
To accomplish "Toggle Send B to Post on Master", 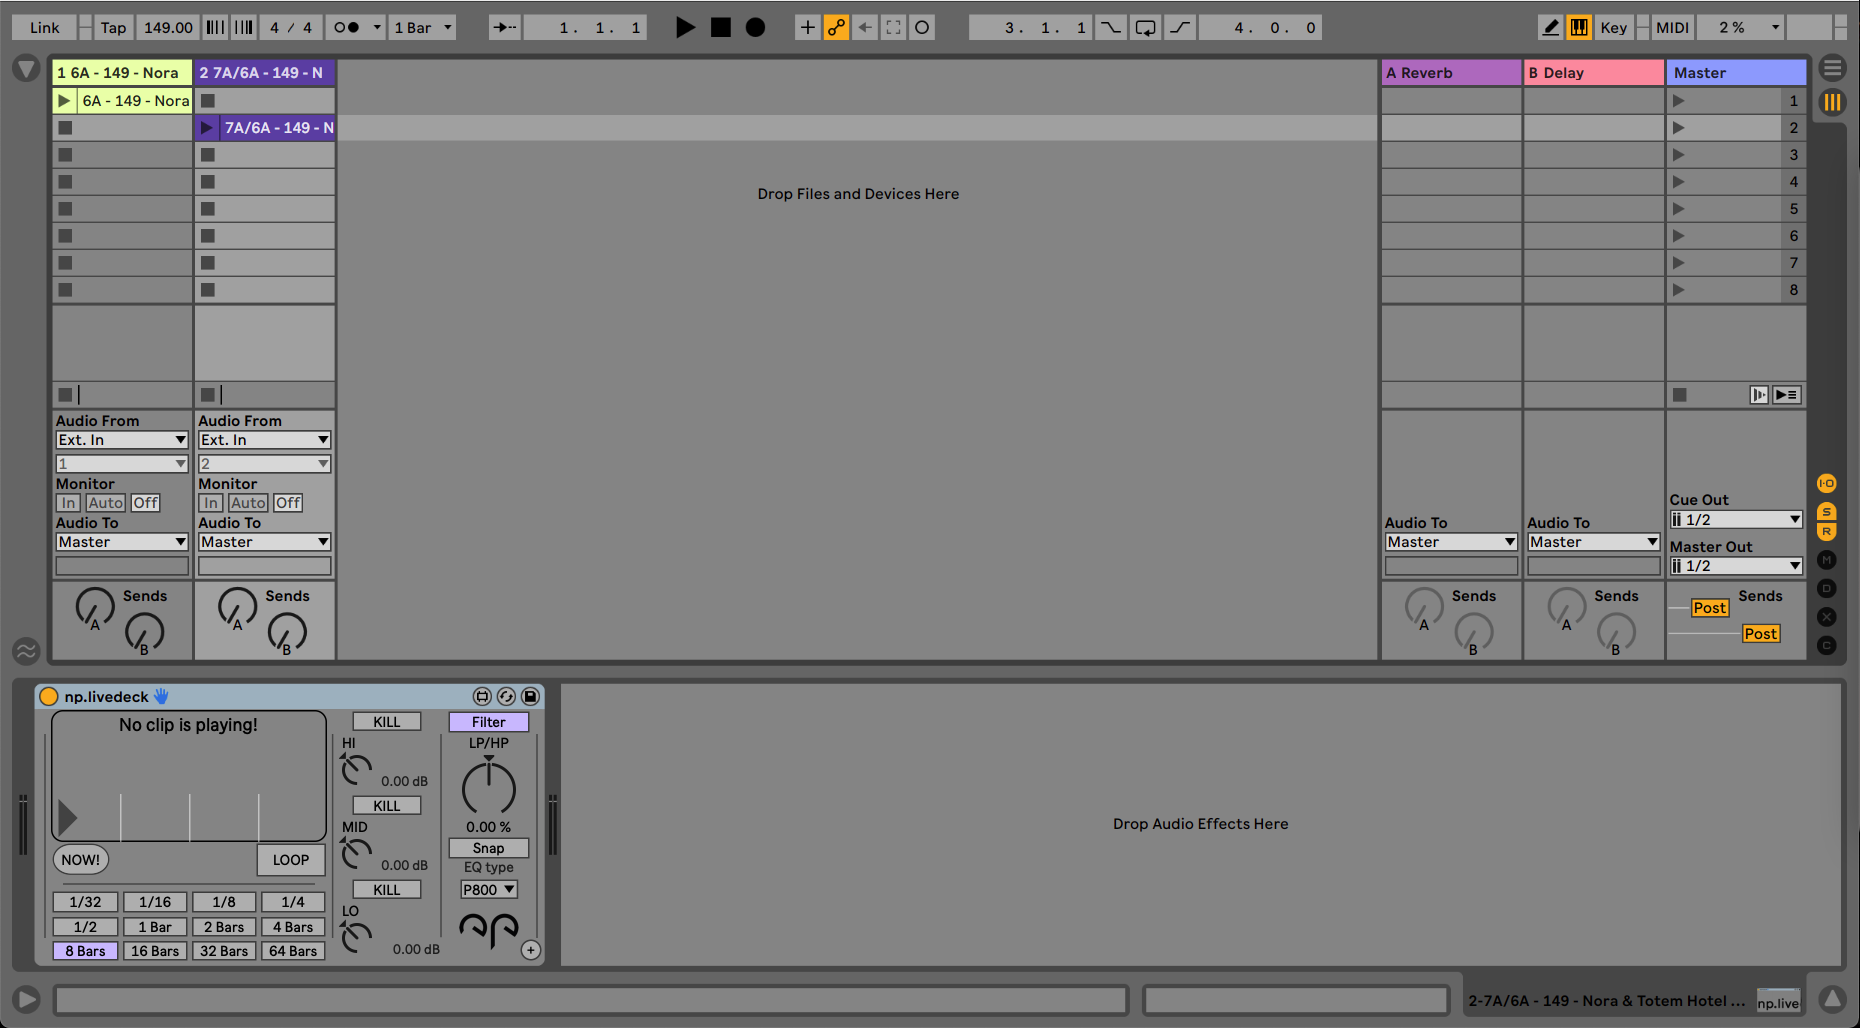I will click(x=1761, y=633).
